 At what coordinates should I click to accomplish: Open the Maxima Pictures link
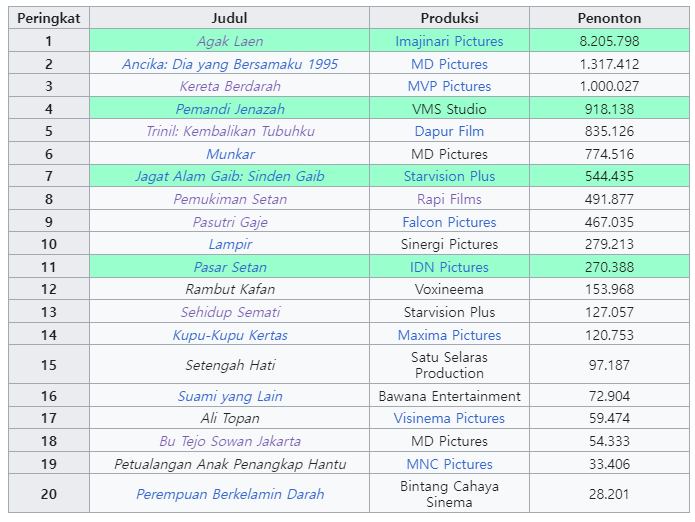(449, 335)
